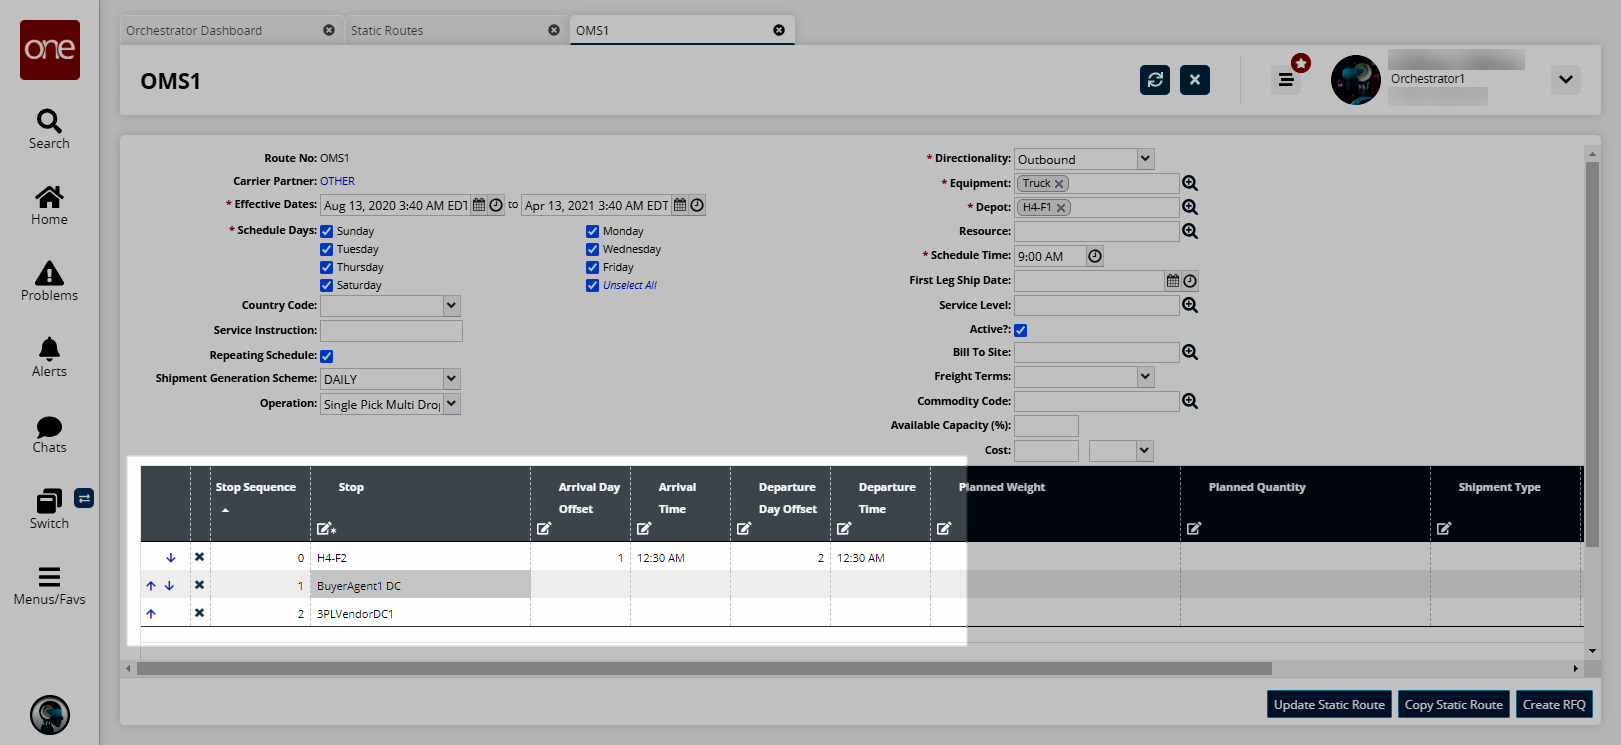Move BuyerAgent1 DC stop down
Viewport: 1621px width, 745px height.
point(169,586)
